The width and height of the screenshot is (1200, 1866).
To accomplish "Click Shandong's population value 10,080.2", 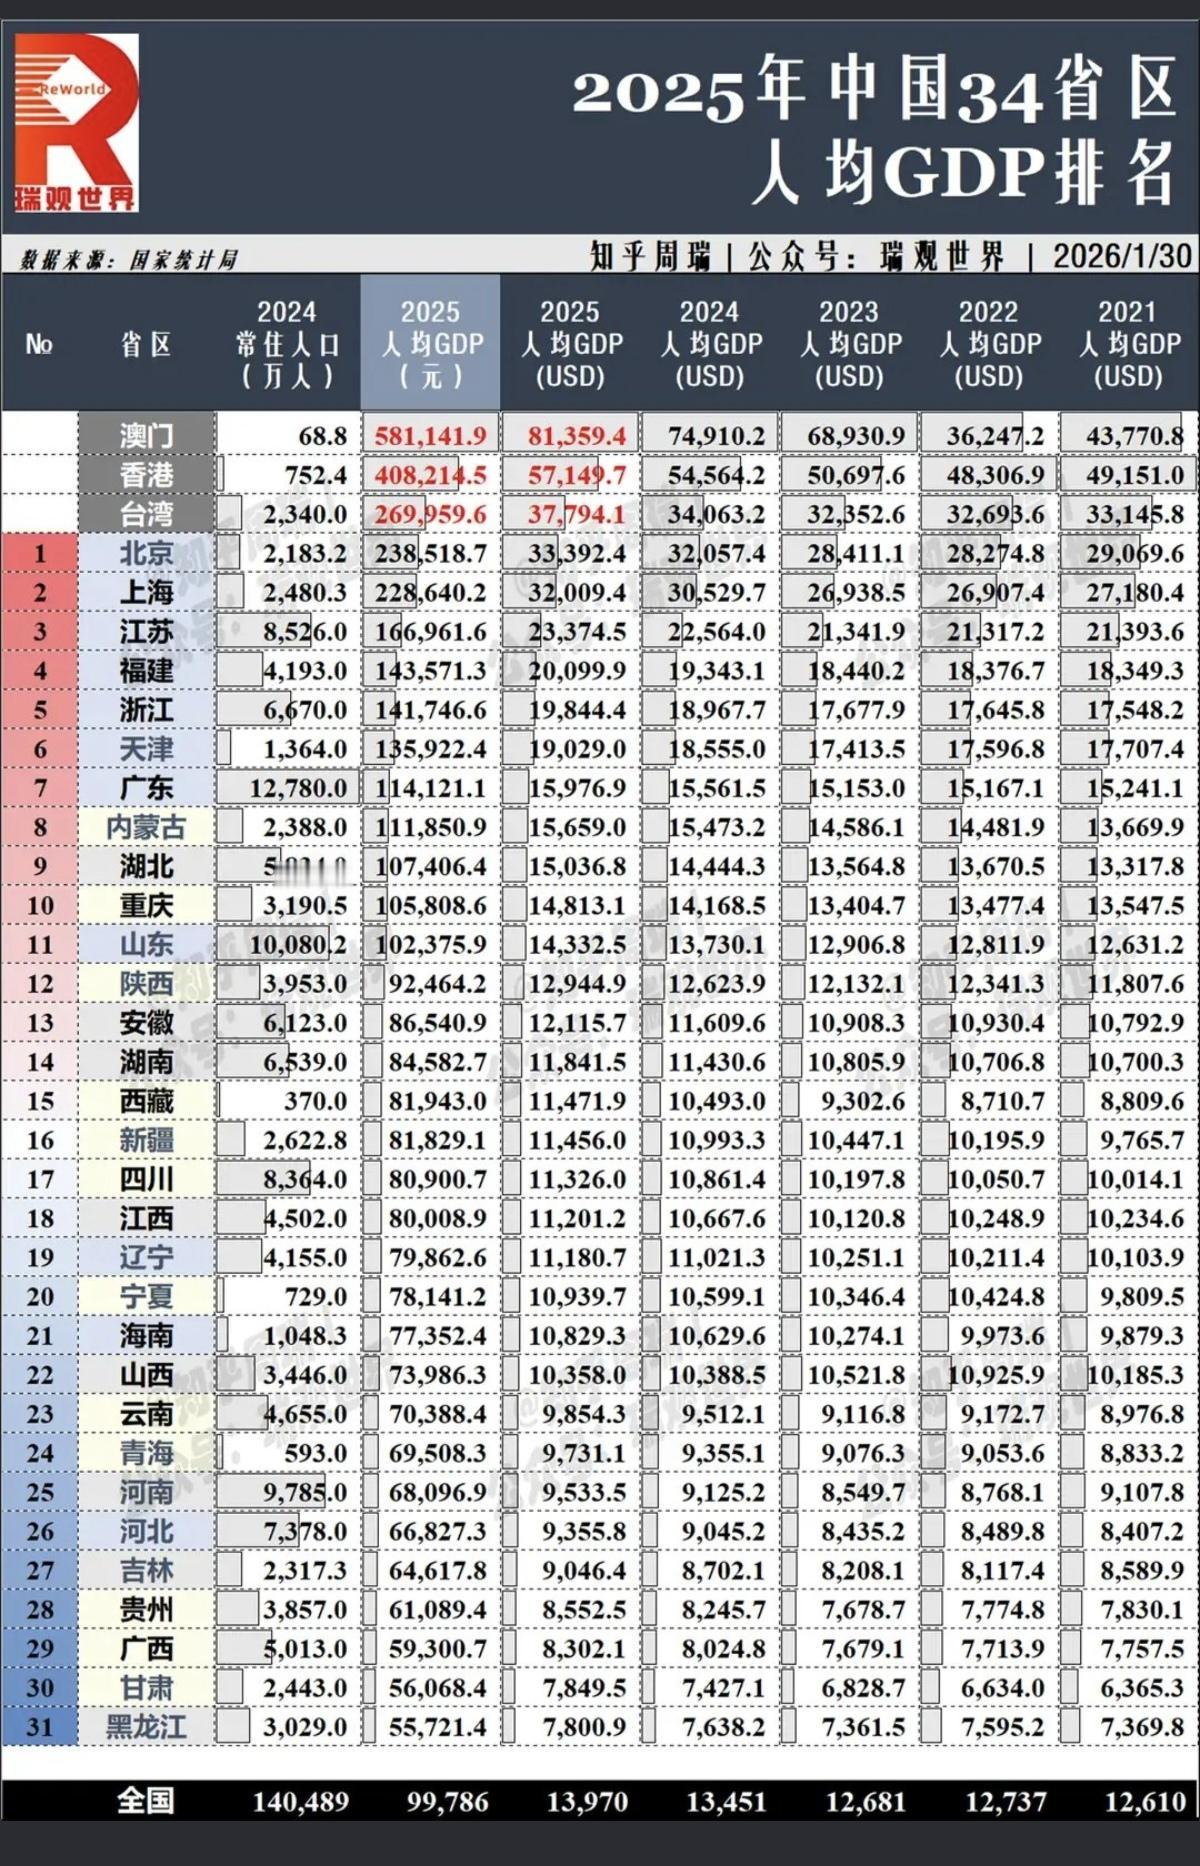I will tap(298, 944).
